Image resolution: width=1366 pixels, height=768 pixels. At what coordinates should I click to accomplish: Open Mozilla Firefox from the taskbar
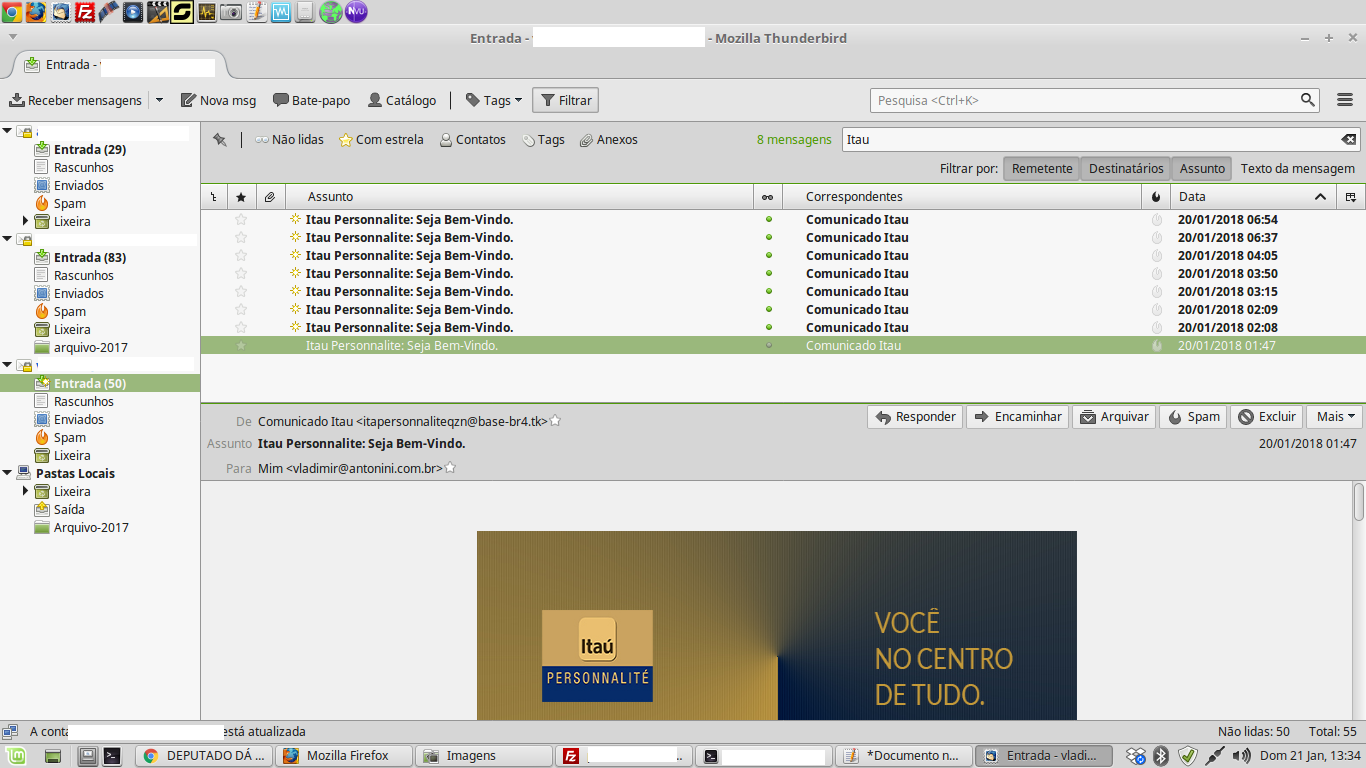343,755
